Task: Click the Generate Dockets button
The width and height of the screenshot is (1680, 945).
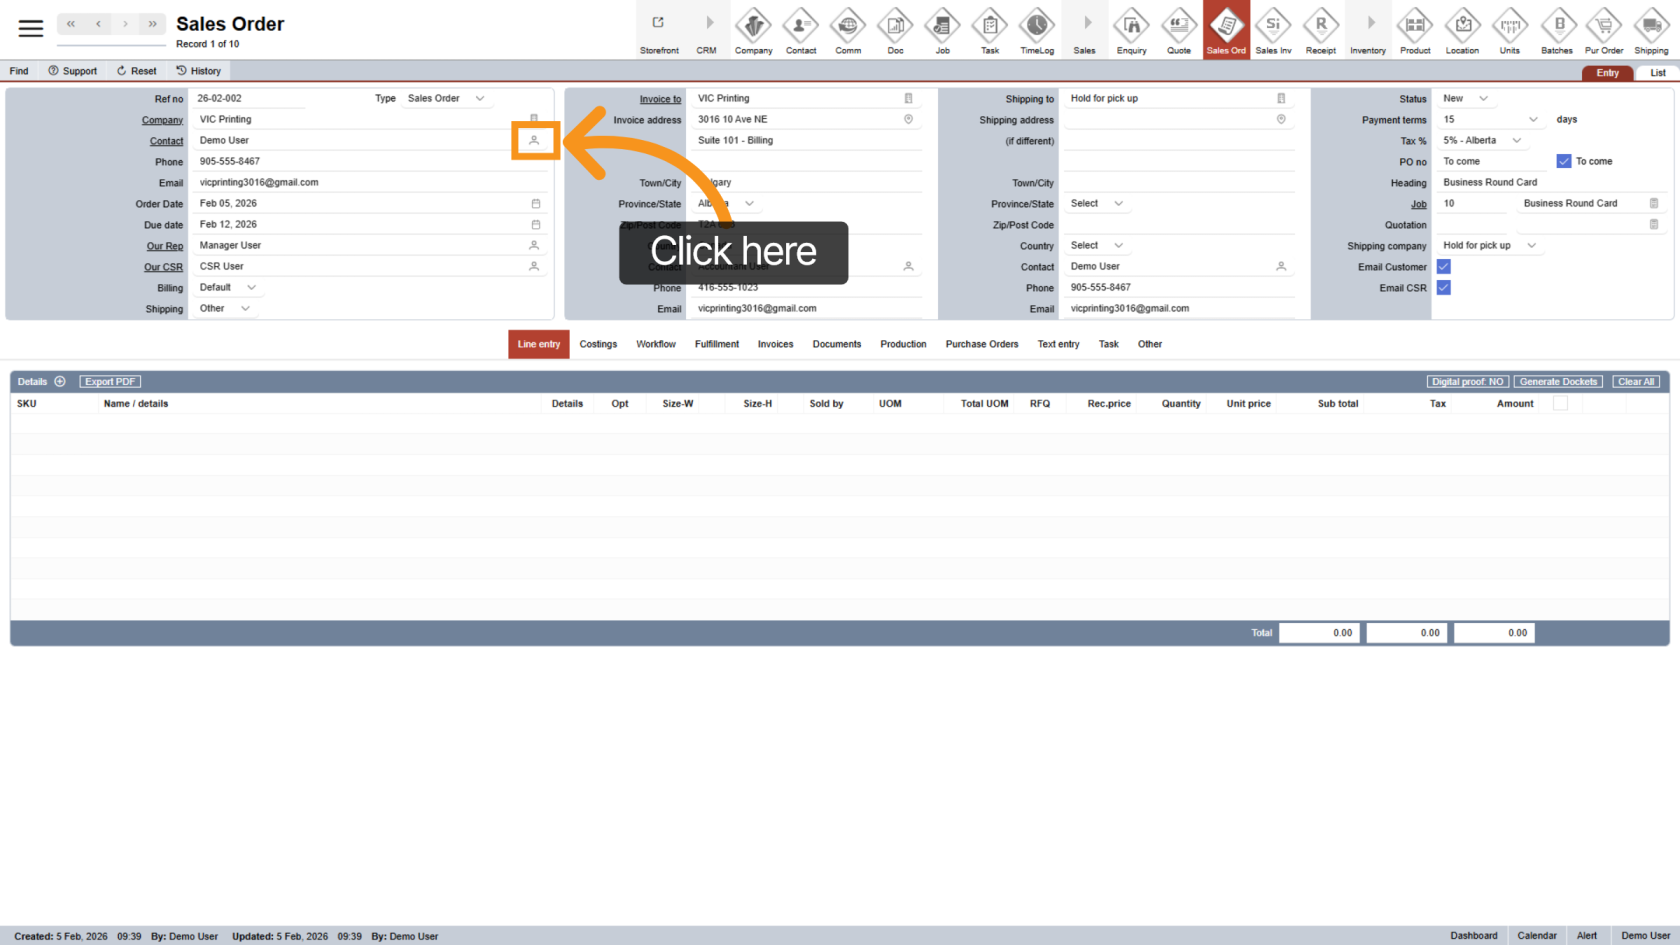Action: [1558, 382]
